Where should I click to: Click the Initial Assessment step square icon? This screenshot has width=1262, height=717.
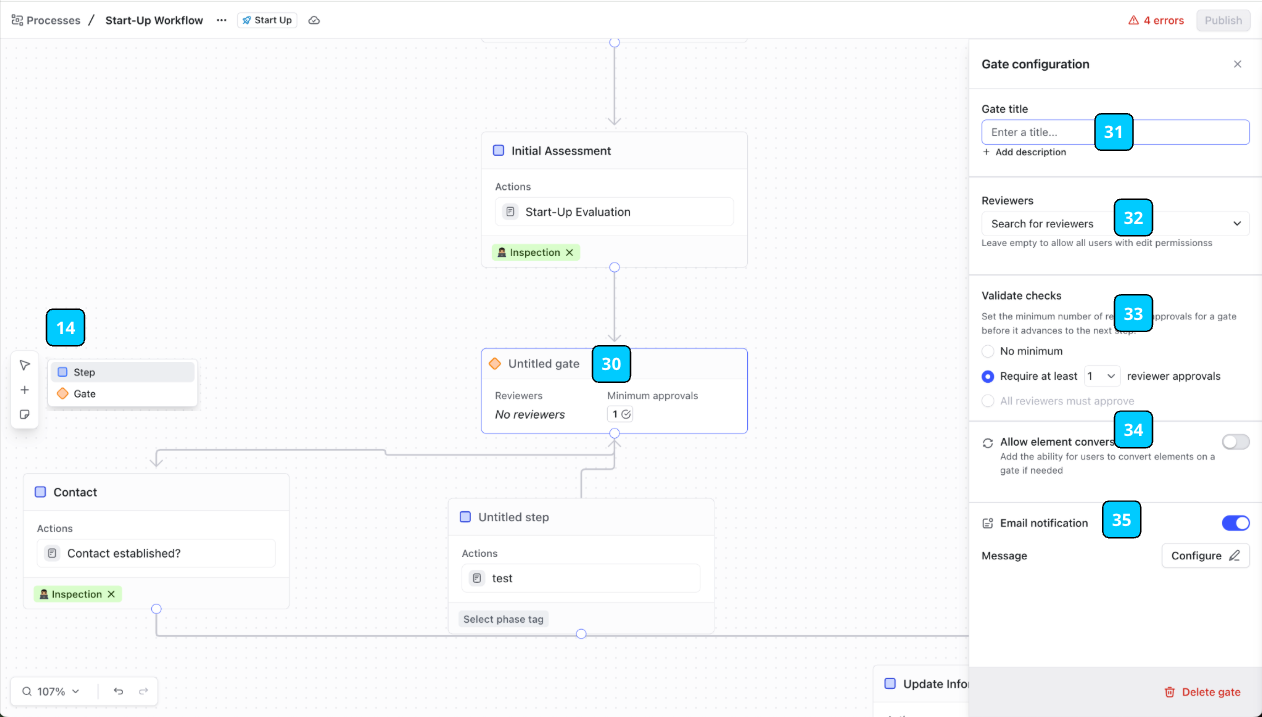[498, 151]
